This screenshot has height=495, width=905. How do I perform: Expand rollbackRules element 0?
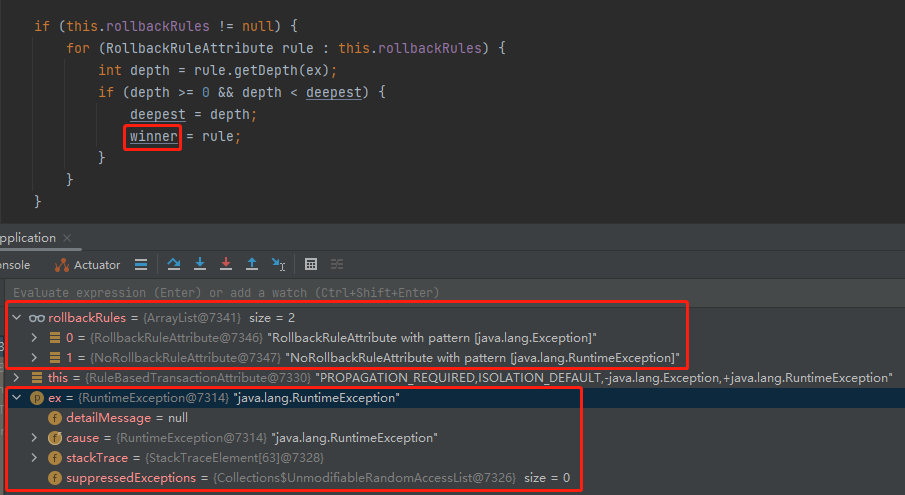click(34, 338)
